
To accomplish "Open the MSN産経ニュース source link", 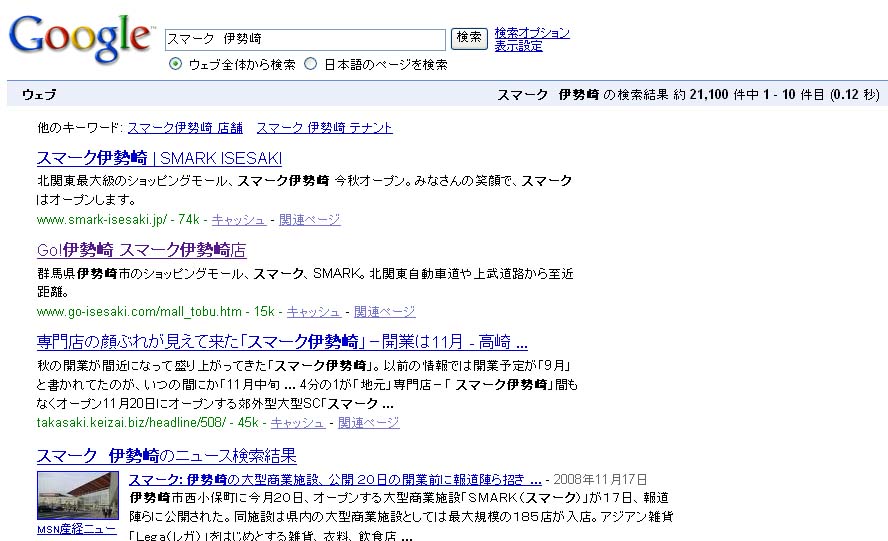I will tap(77, 530).
